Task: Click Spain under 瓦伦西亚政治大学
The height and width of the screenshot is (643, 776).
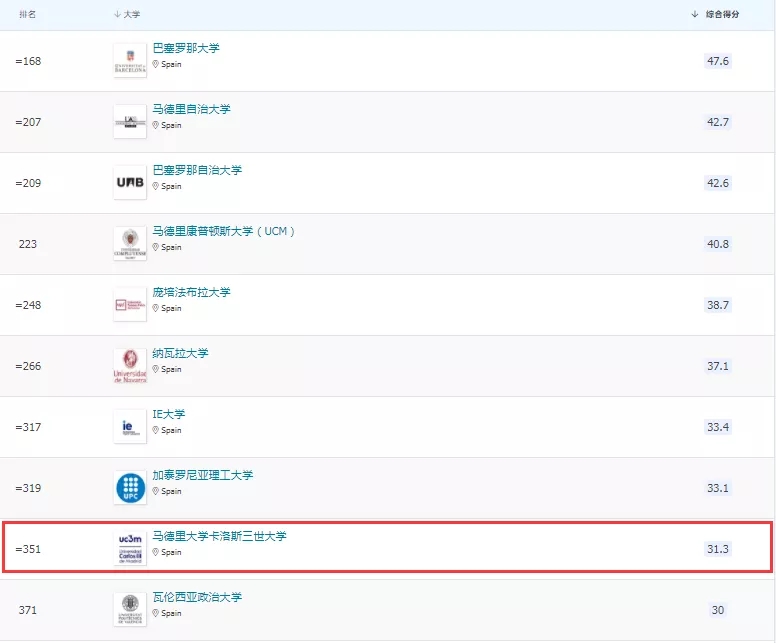Action: coord(171,613)
